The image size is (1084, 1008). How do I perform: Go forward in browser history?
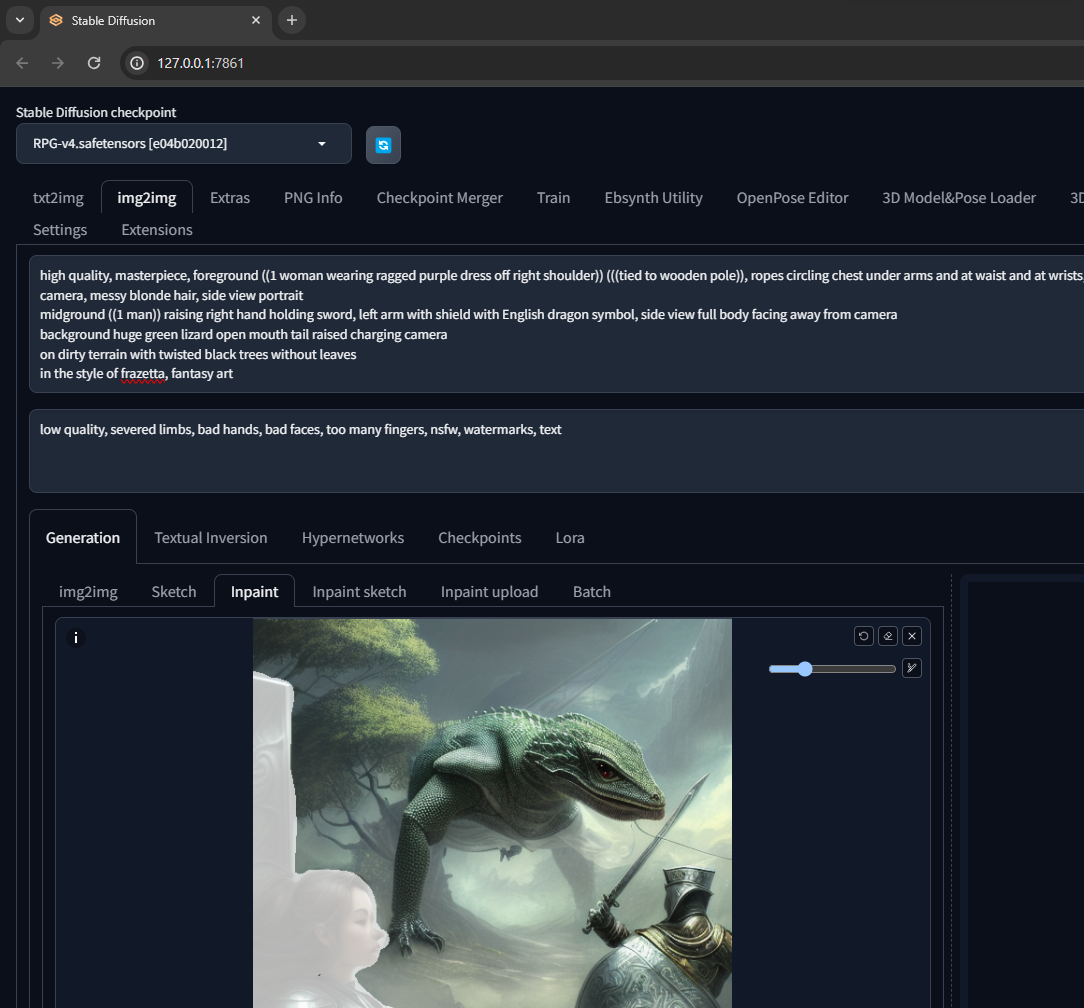point(58,63)
